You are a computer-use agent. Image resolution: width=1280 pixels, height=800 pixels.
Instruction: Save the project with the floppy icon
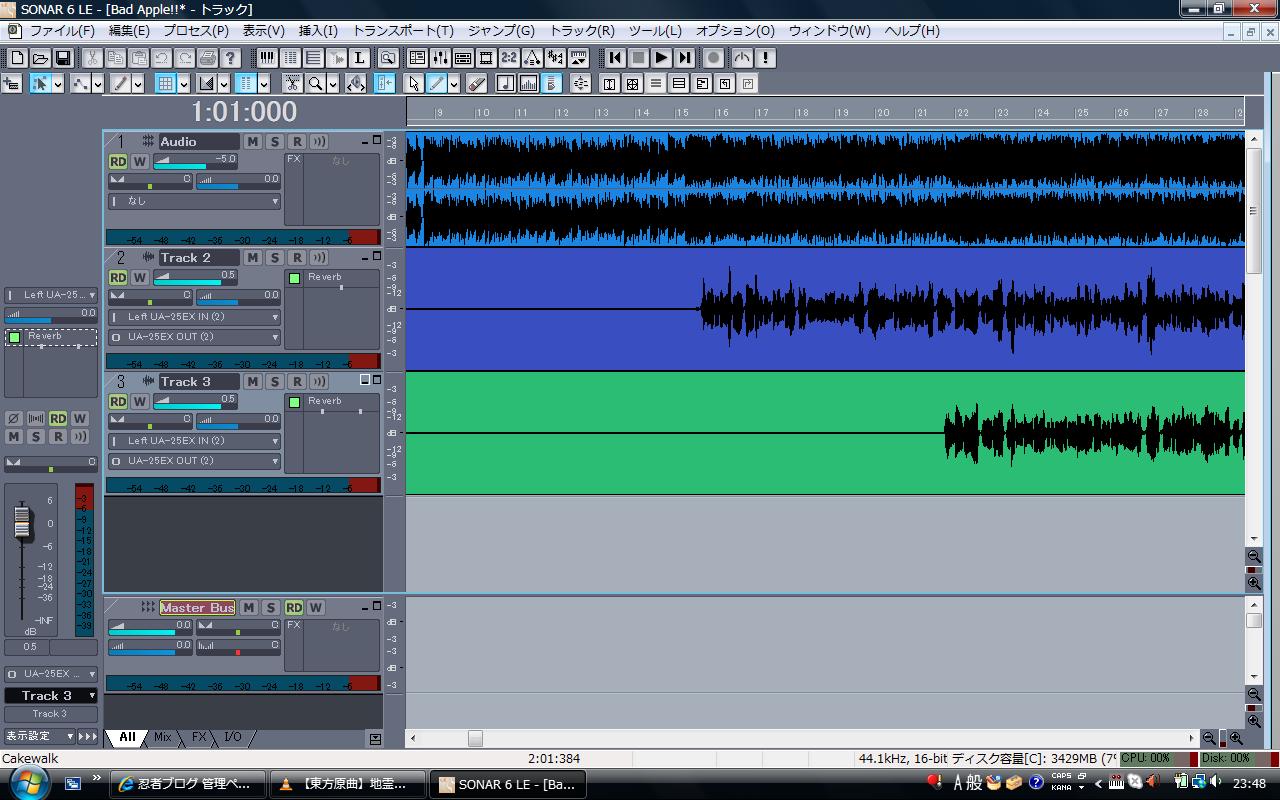(x=63, y=58)
